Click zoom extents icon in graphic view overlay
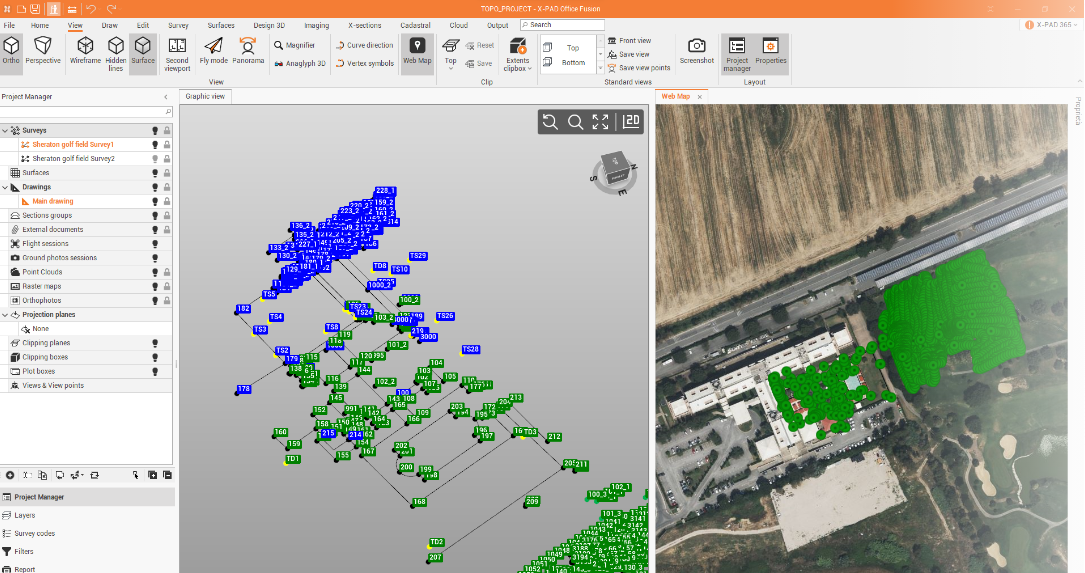The height and width of the screenshot is (573, 1085). pos(601,122)
